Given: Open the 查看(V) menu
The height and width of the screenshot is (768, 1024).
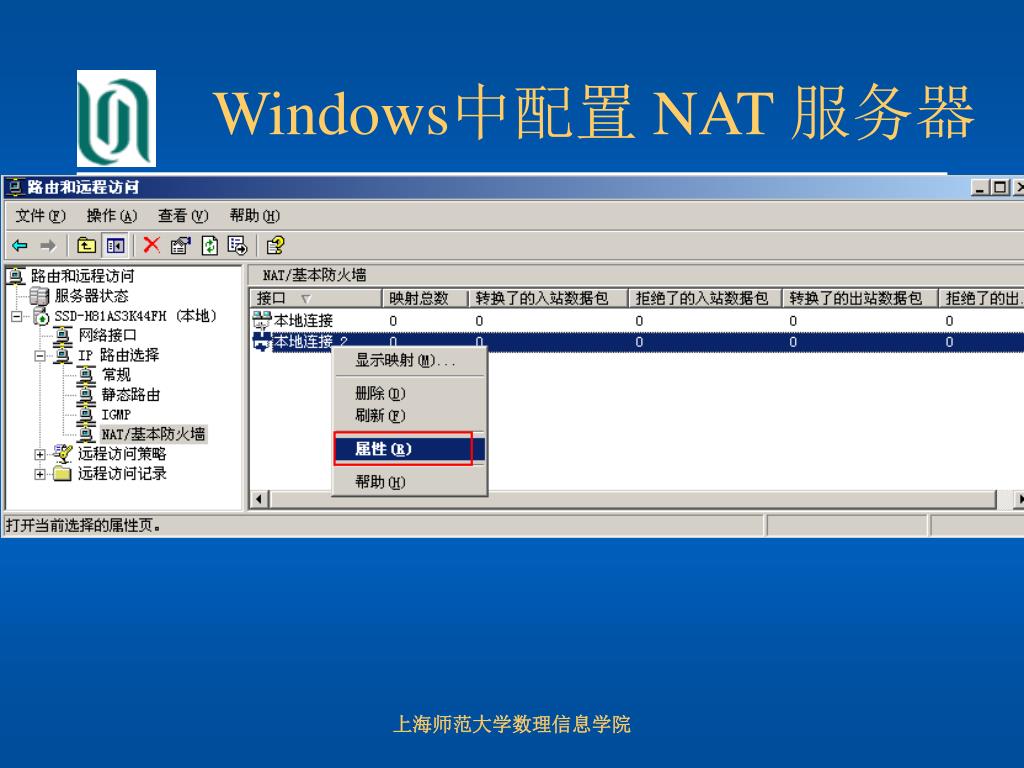Looking at the screenshot, I should tap(183, 216).
